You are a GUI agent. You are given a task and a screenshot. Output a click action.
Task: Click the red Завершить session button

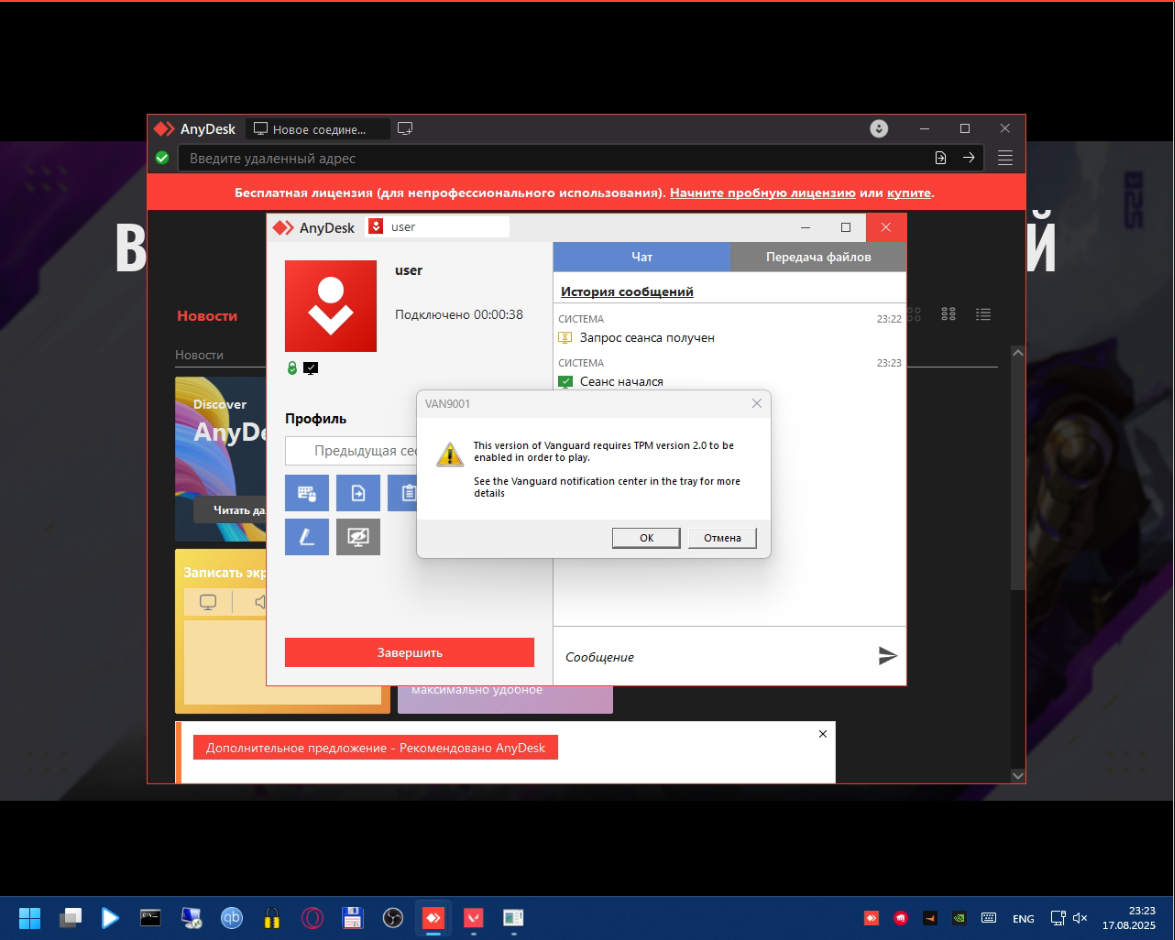click(409, 652)
